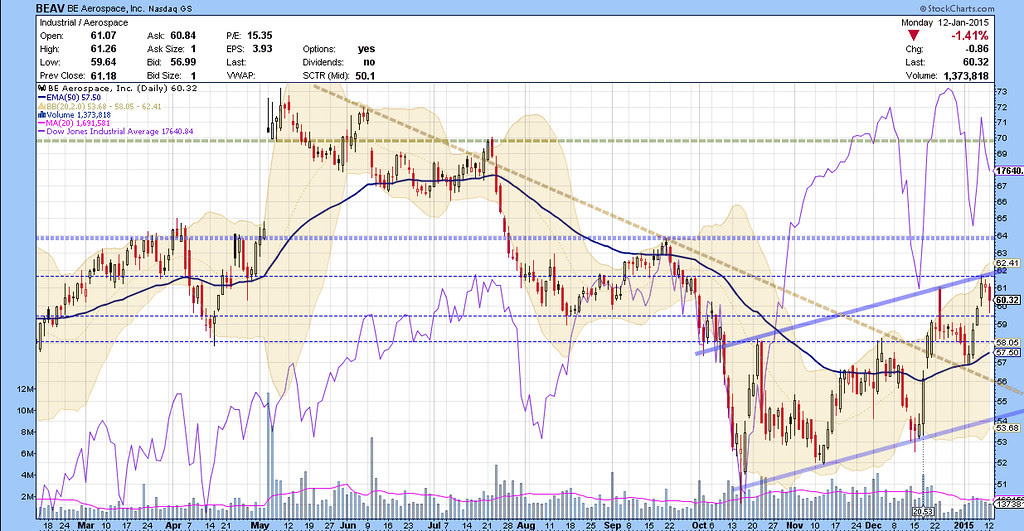The height and width of the screenshot is (531, 1024).
Task: Click the BEAV ticker symbol
Action: coord(51,8)
